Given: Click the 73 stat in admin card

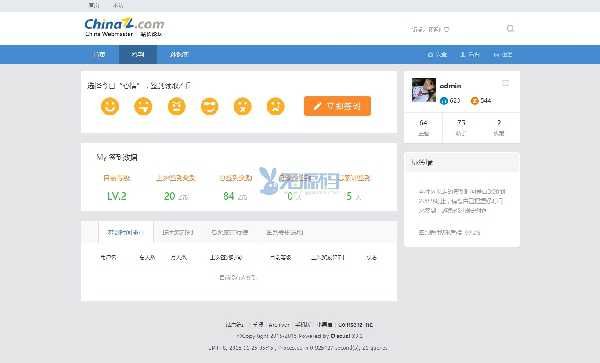Looking at the screenshot, I should [461, 128].
